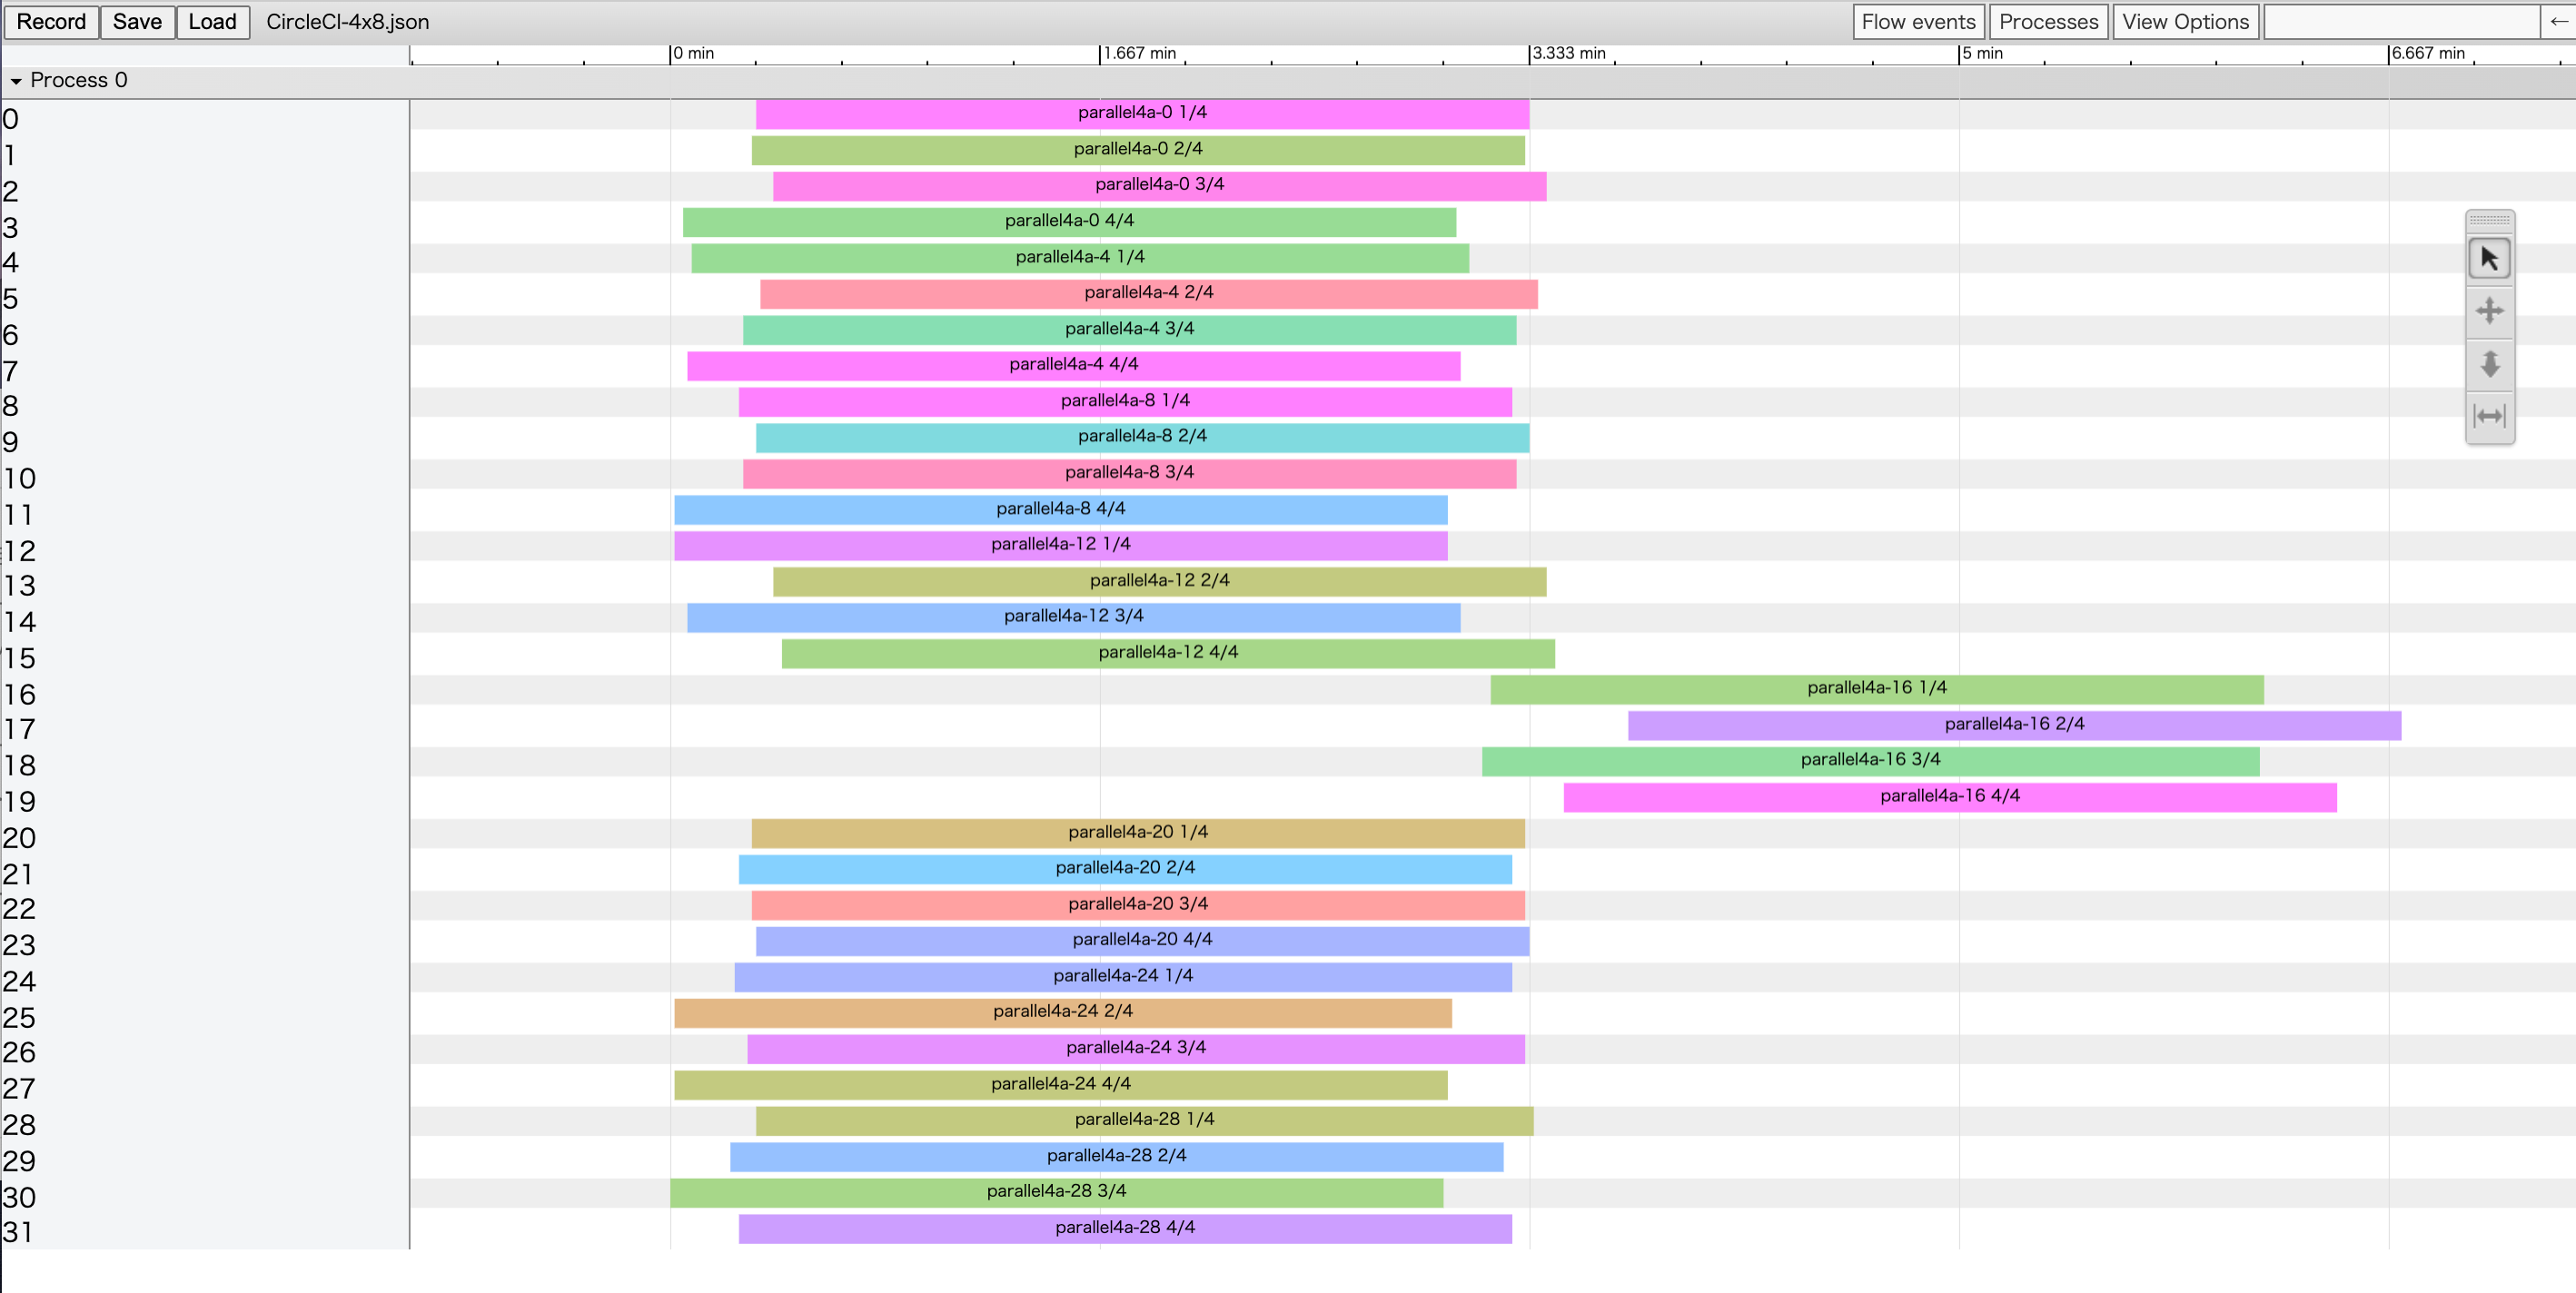Select the parallel4a-28 3/4 slice
This screenshot has width=2576, height=1293.
tap(1056, 1192)
